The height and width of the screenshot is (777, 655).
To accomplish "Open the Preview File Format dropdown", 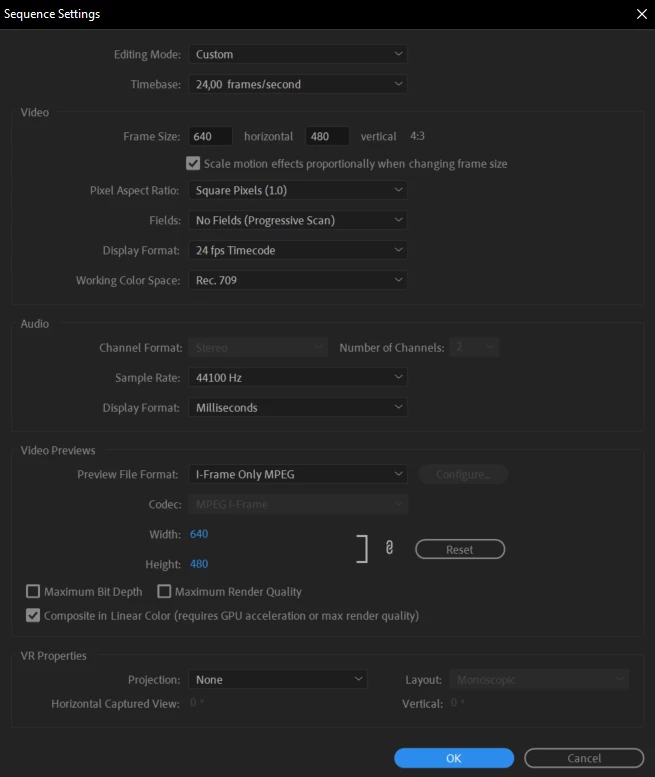I will 298,474.
